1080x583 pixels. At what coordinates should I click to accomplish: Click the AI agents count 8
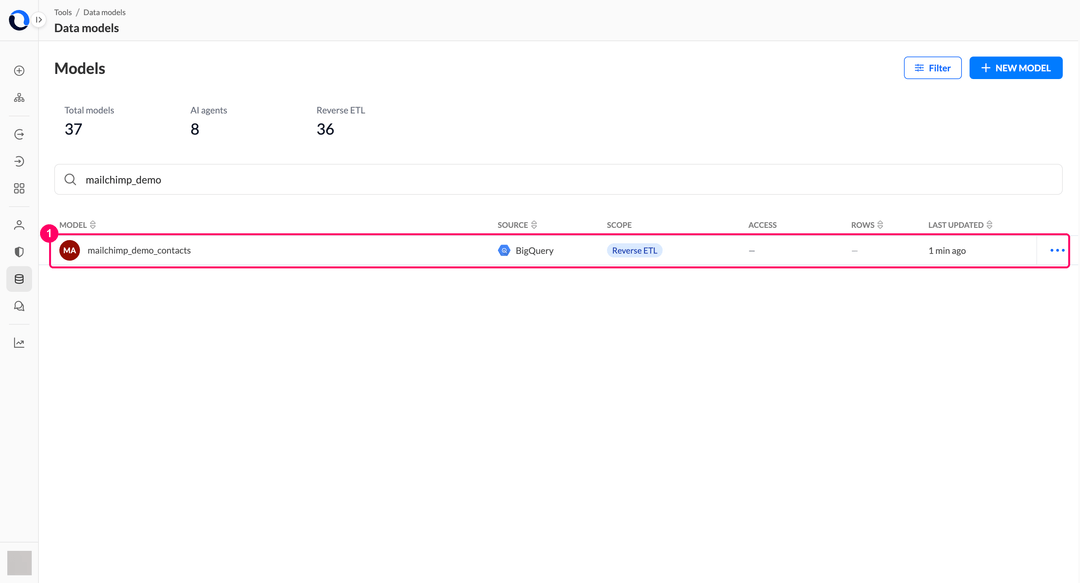tap(195, 129)
